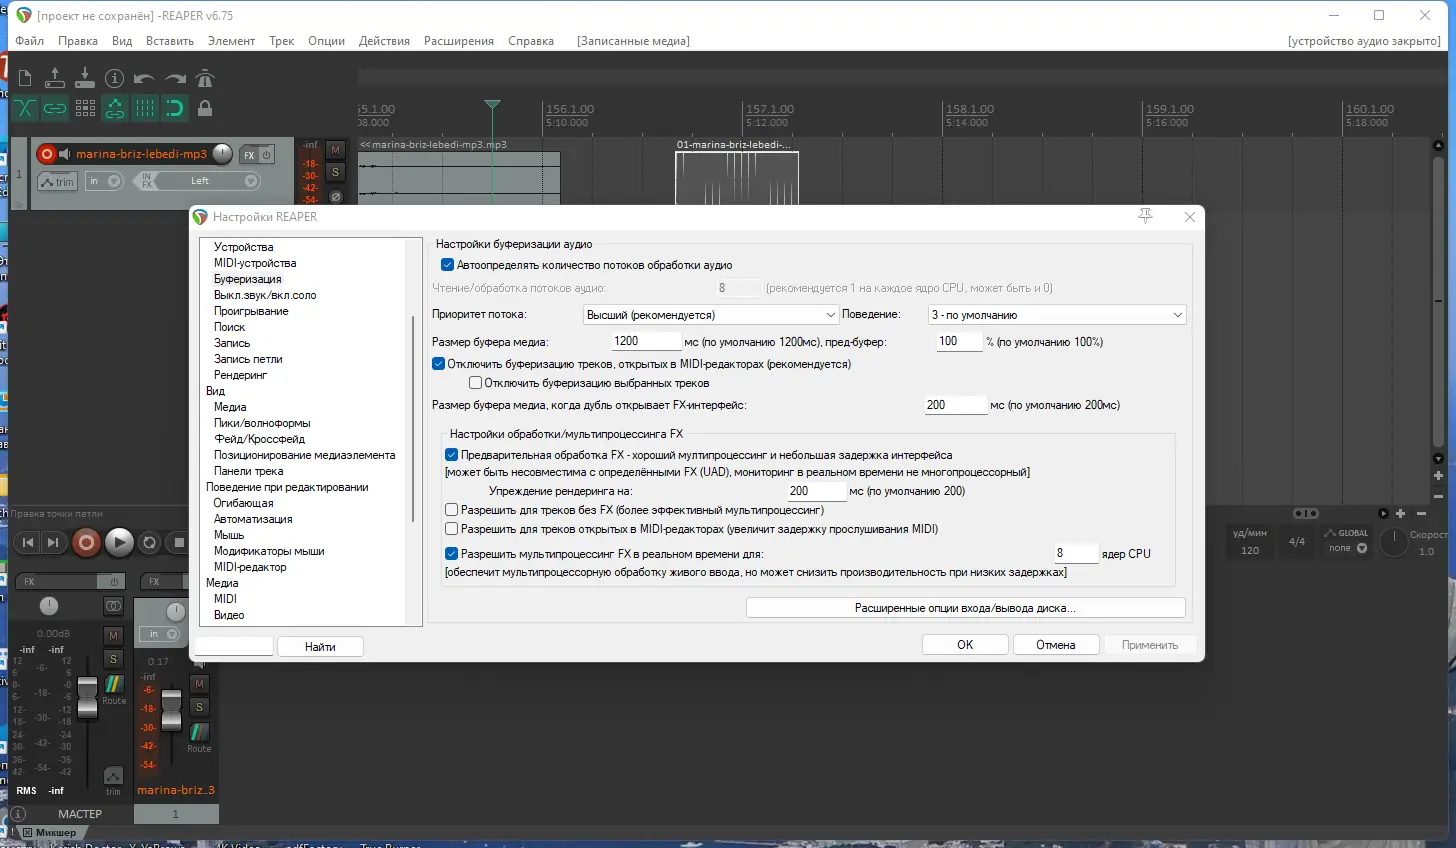
Task: Click the master volume fader
Action: pos(88,697)
